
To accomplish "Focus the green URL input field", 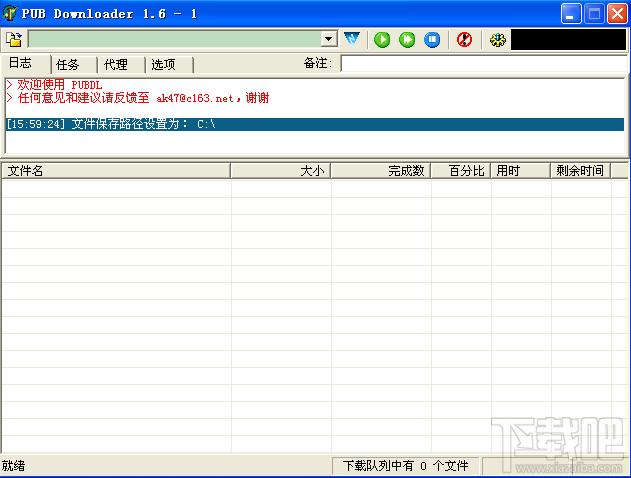I will pyautogui.click(x=175, y=39).
